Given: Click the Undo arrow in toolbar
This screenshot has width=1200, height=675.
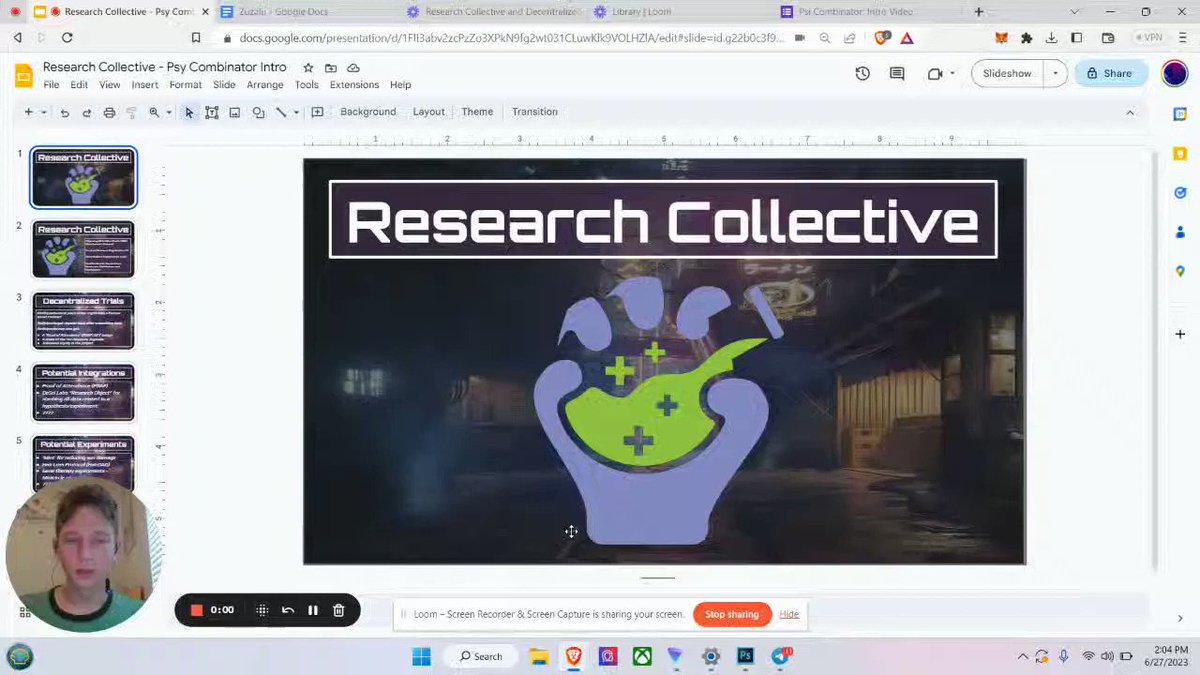Looking at the screenshot, I should coord(65,112).
